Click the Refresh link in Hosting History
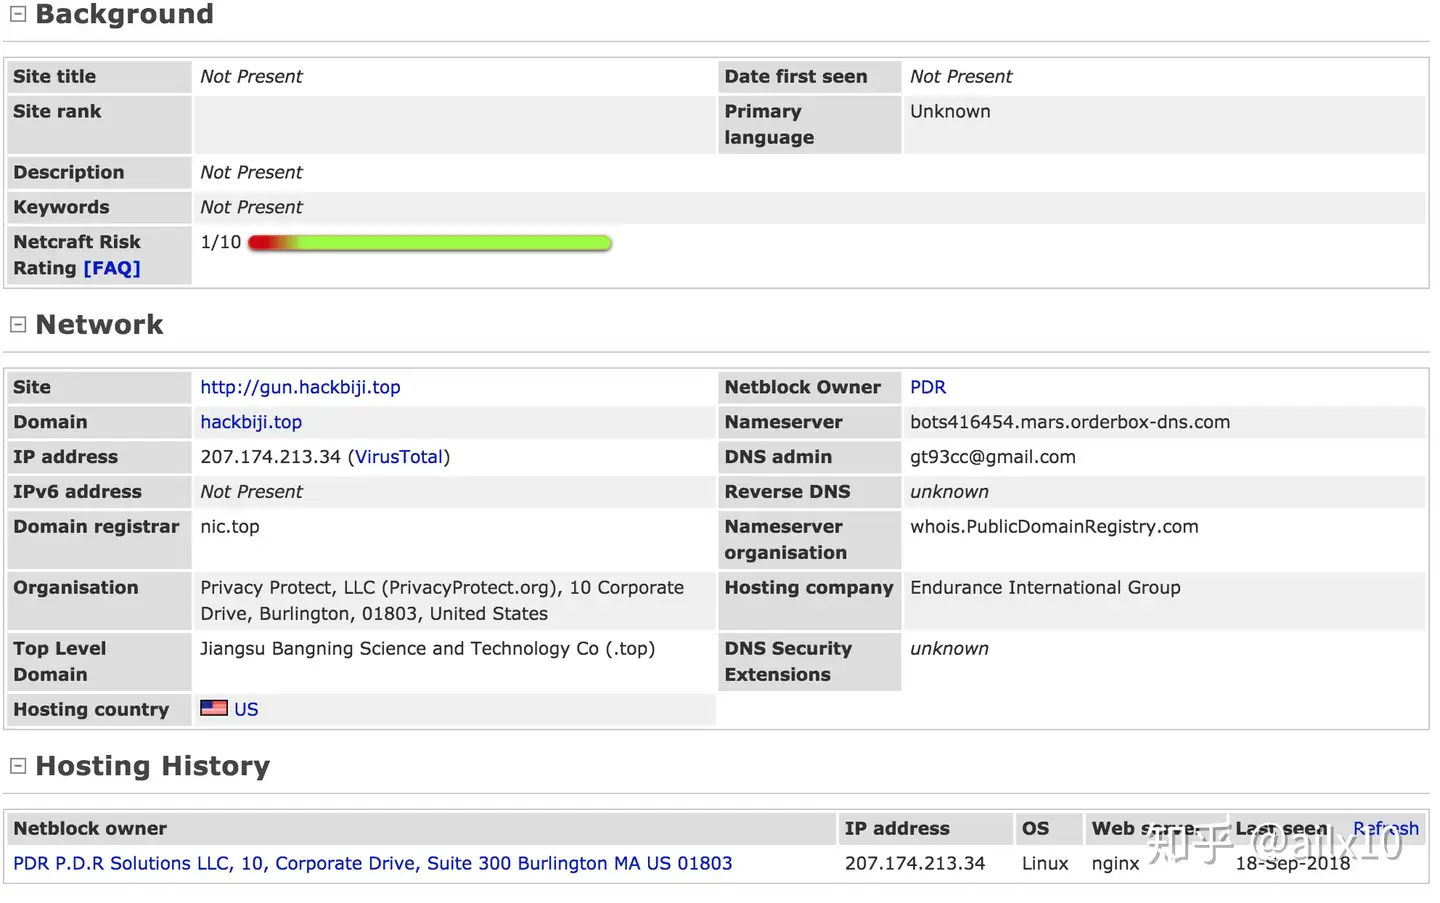 point(1386,828)
